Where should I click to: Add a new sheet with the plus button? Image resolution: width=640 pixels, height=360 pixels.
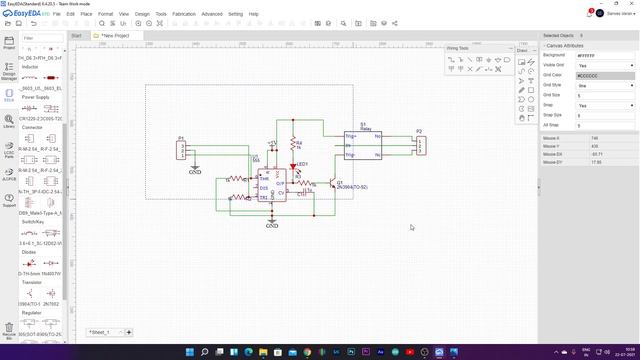coord(129,333)
